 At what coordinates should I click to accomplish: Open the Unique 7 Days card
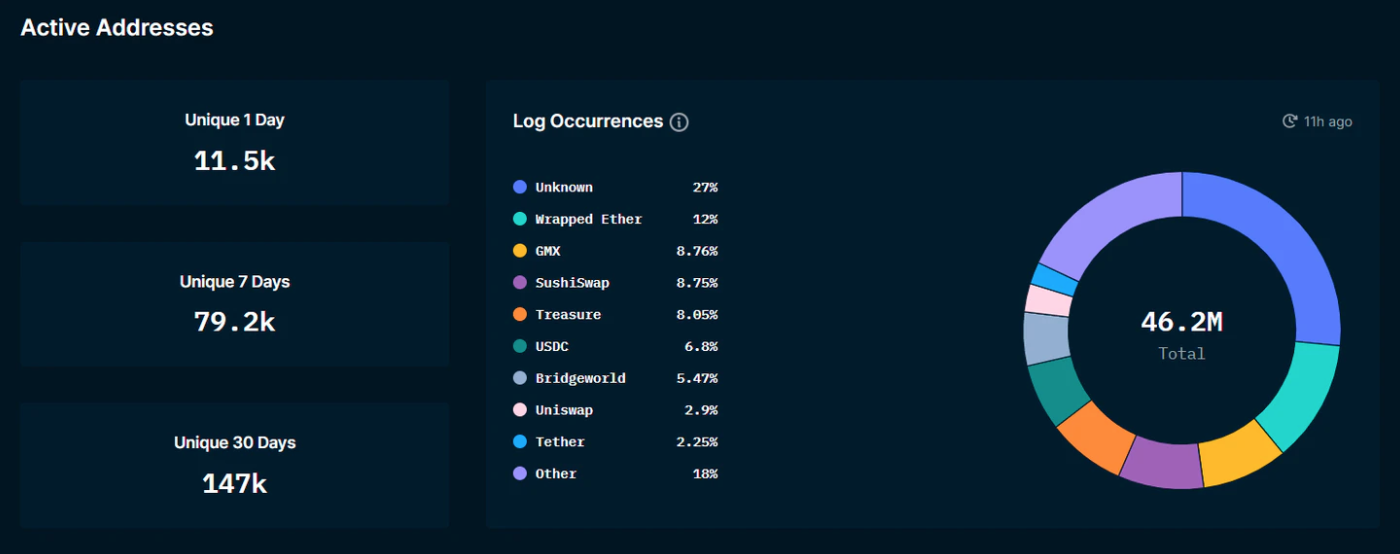click(x=234, y=304)
